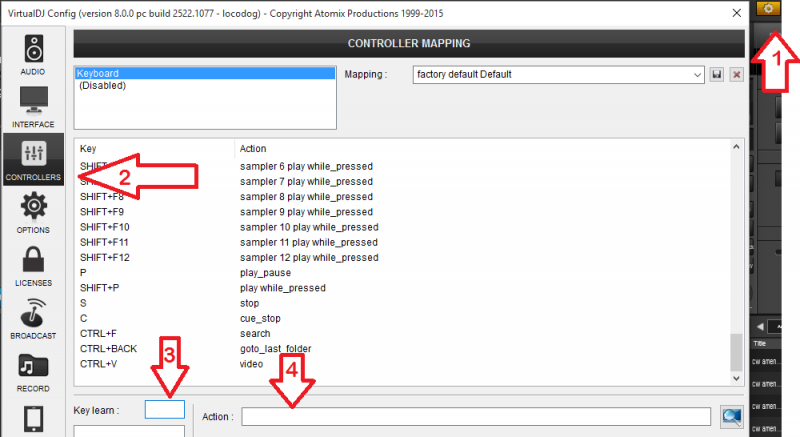Click the mapping list scrollbar thumb
This screenshot has width=800, height=437.
[x=736, y=352]
